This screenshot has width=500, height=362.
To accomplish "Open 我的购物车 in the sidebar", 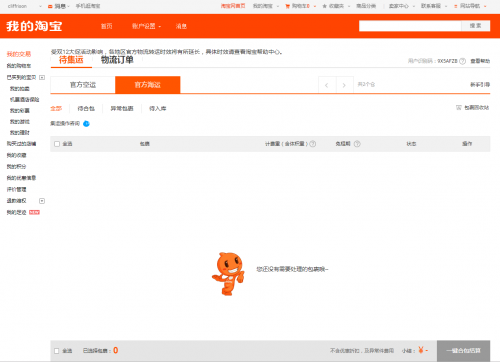I will [x=19, y=66].
